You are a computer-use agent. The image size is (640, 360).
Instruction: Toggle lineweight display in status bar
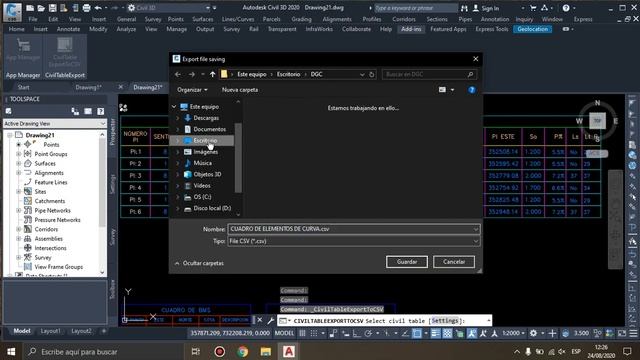[x=436, y=333]
